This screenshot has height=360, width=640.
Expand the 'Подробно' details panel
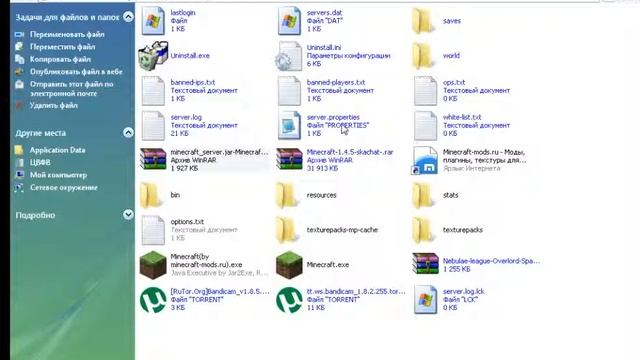128,215
